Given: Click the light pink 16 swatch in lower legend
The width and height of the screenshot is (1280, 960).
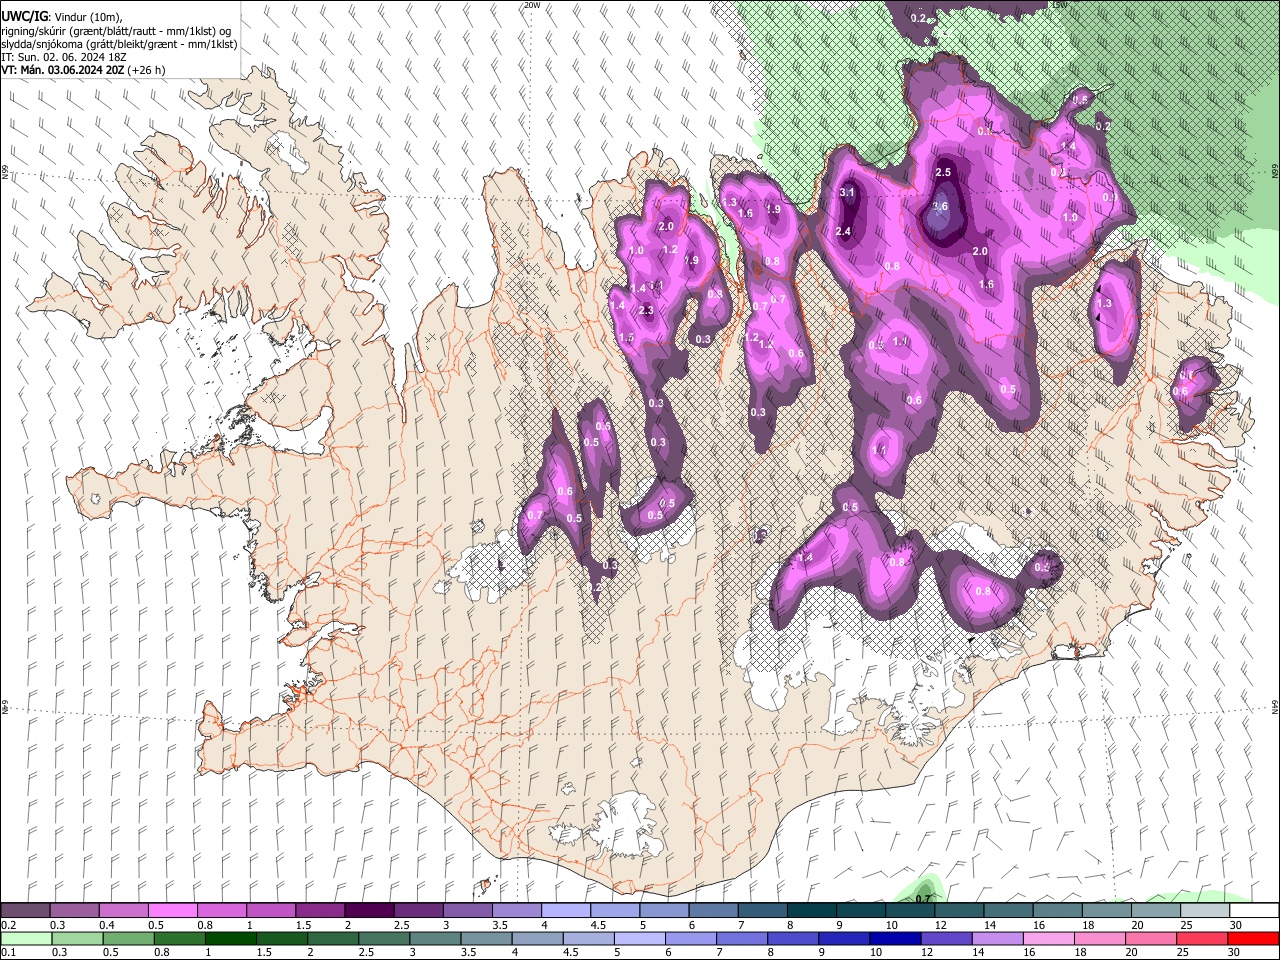Looking at the screenshot, I should (x=1049, y=939).
